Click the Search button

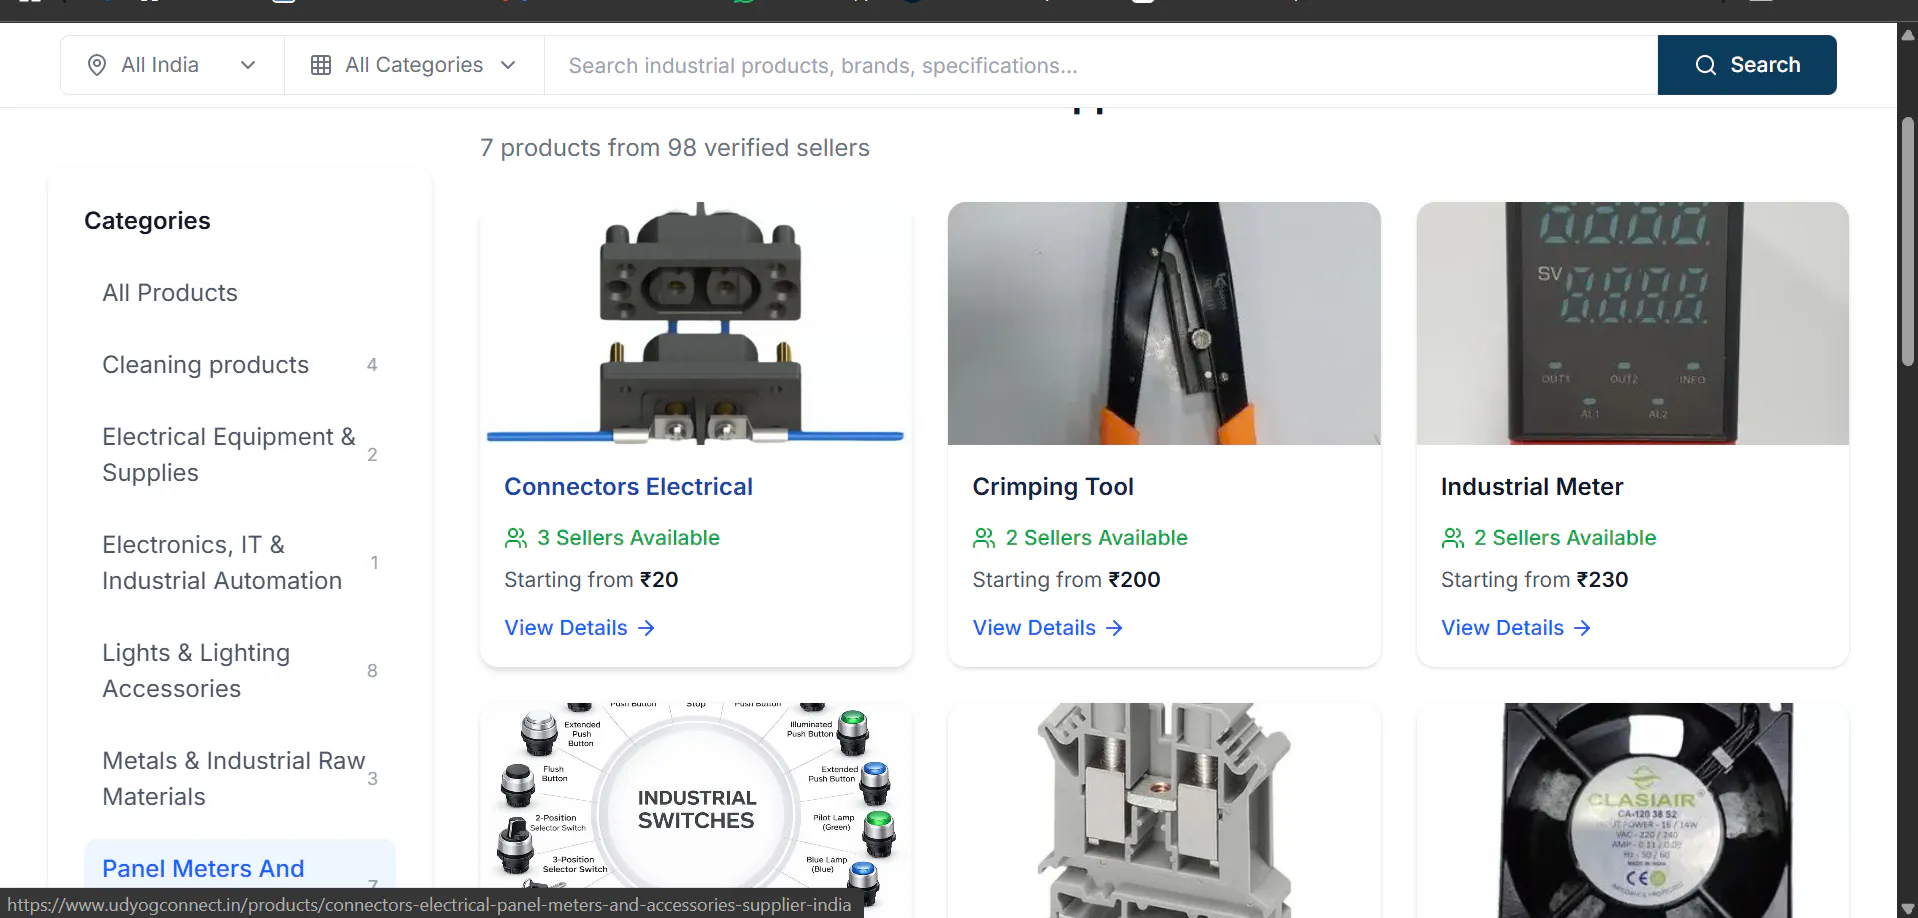pyautogui.click(x=1747, y=65)
